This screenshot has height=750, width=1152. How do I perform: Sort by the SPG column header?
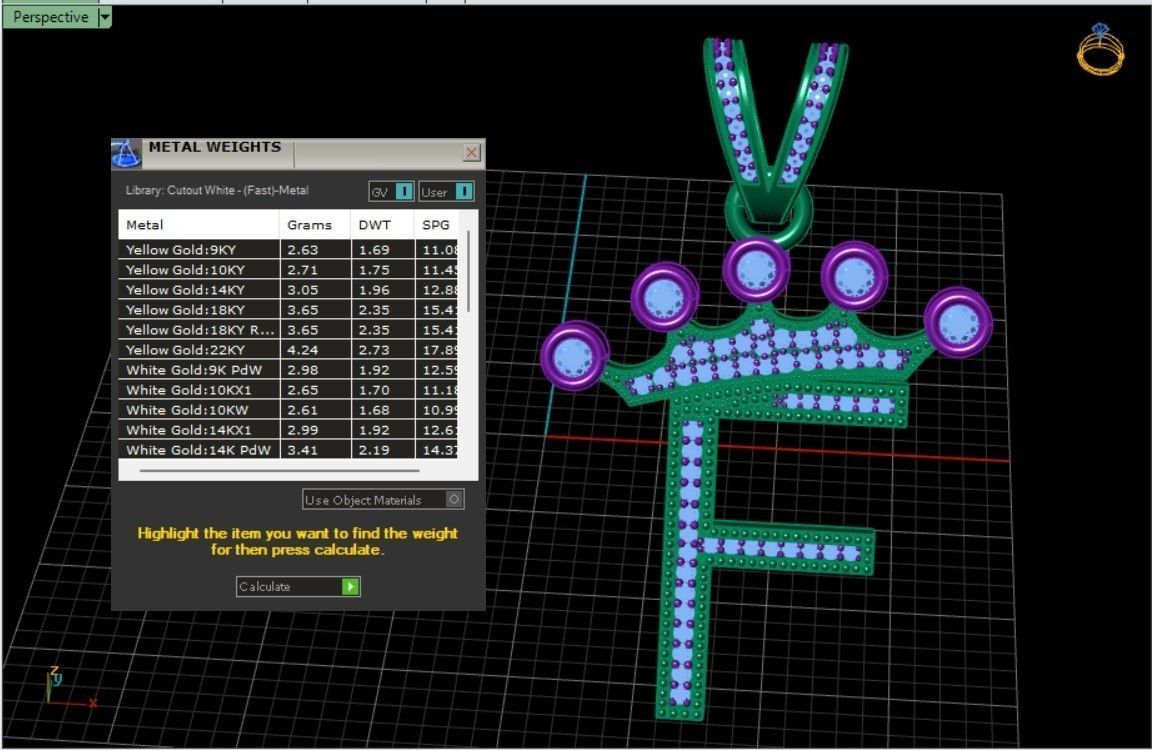click(x=436, y=225)
